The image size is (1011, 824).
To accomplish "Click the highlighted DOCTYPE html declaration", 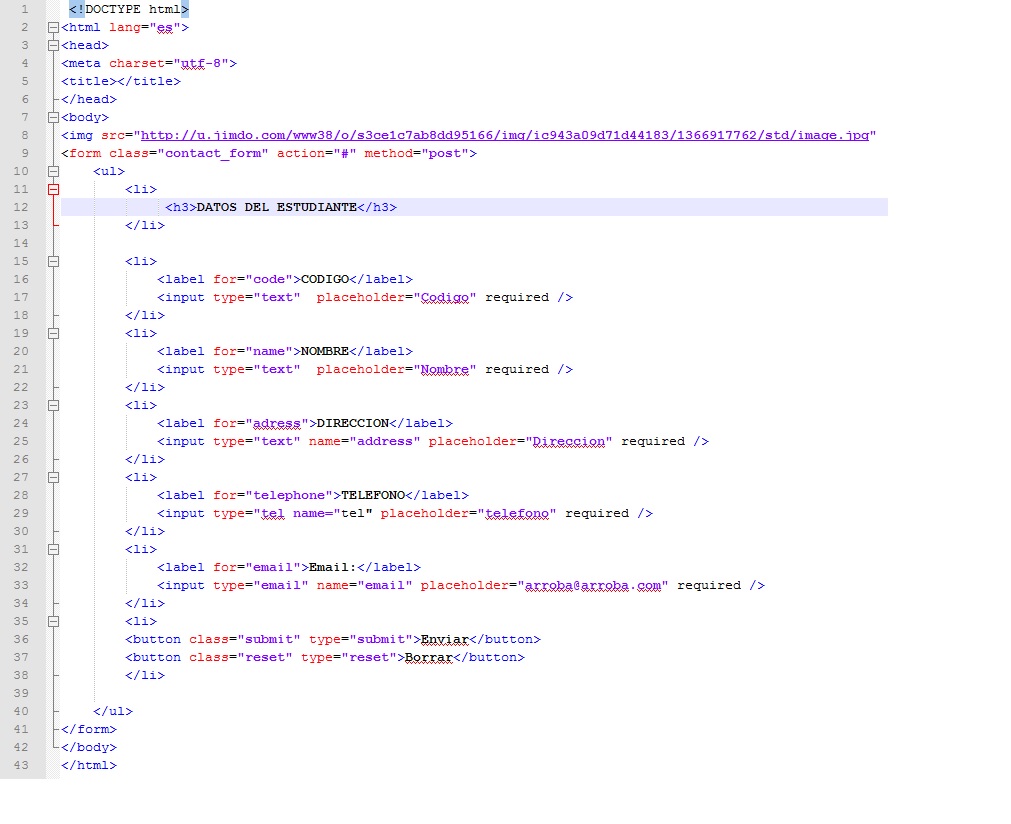I will click(128, 9).
